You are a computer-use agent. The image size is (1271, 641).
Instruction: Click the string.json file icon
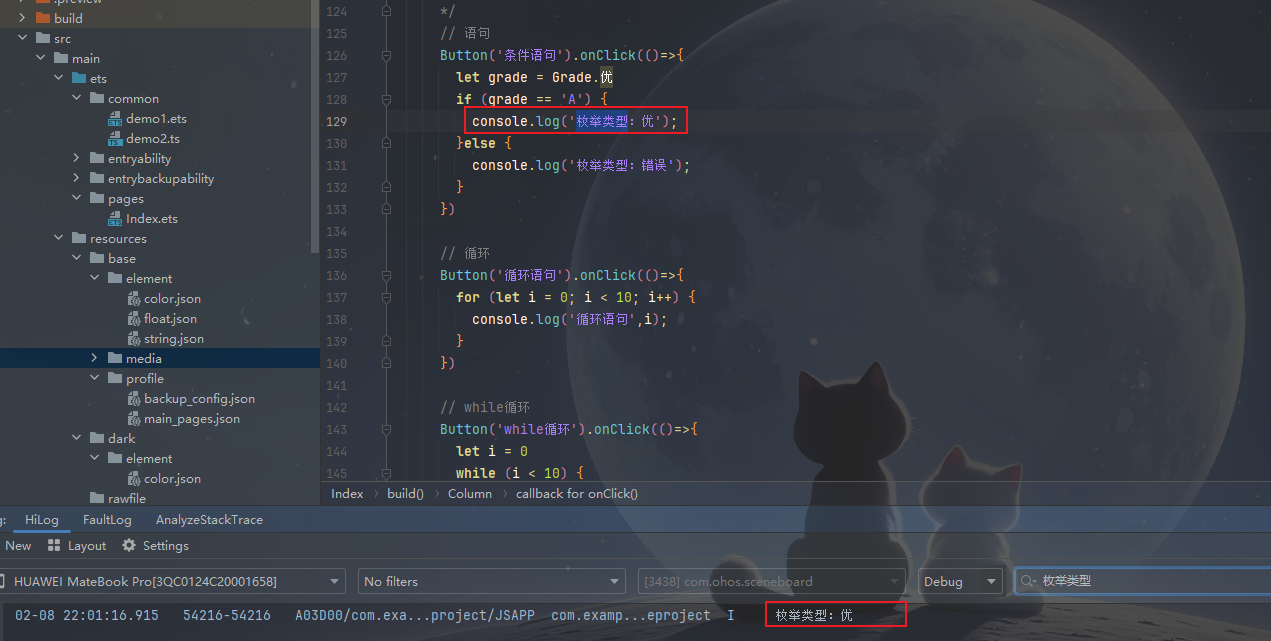pos(134,339)
